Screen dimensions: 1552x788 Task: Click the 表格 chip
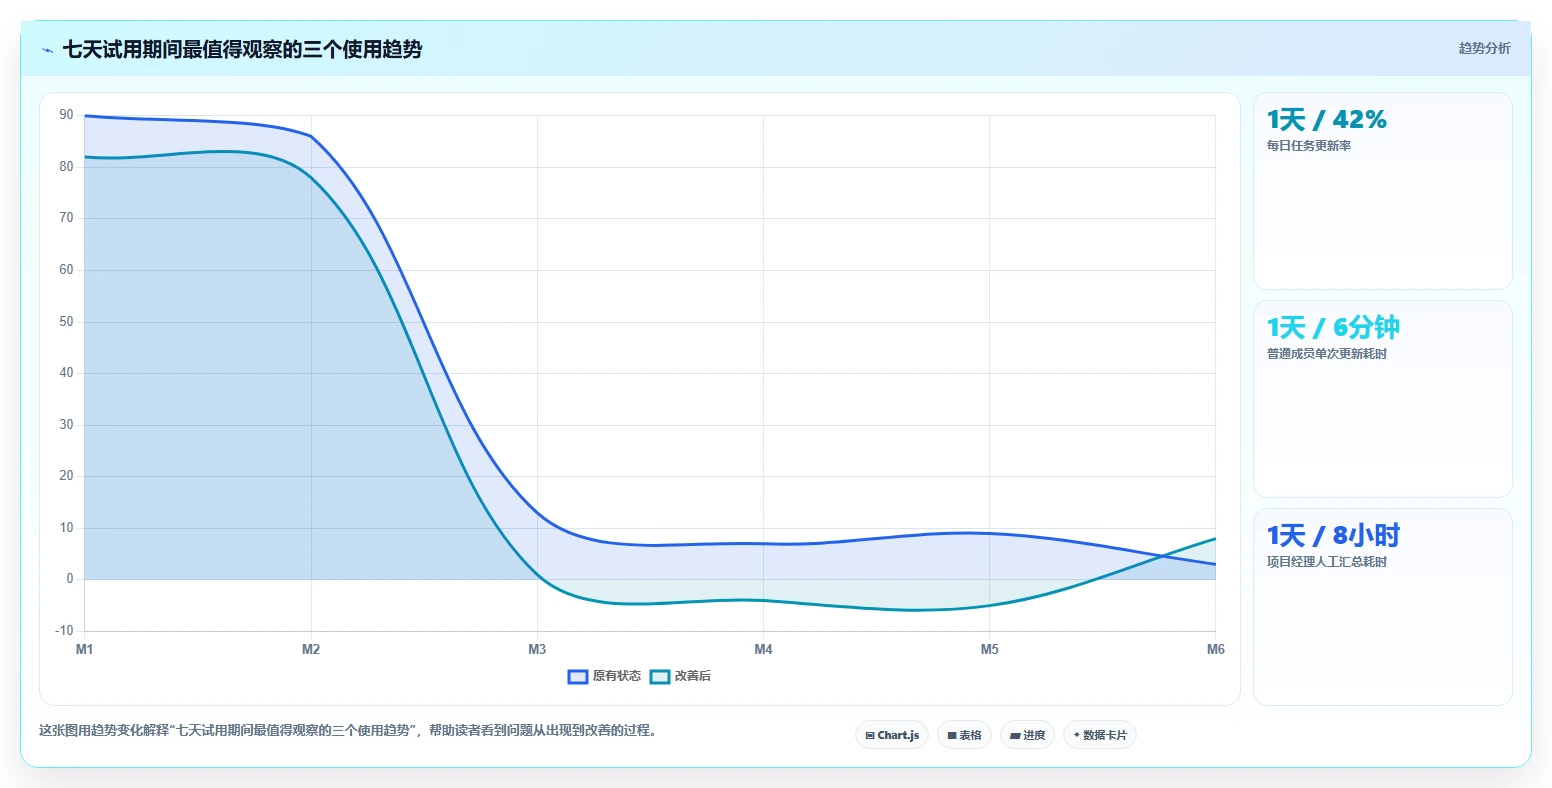point(965,735)
